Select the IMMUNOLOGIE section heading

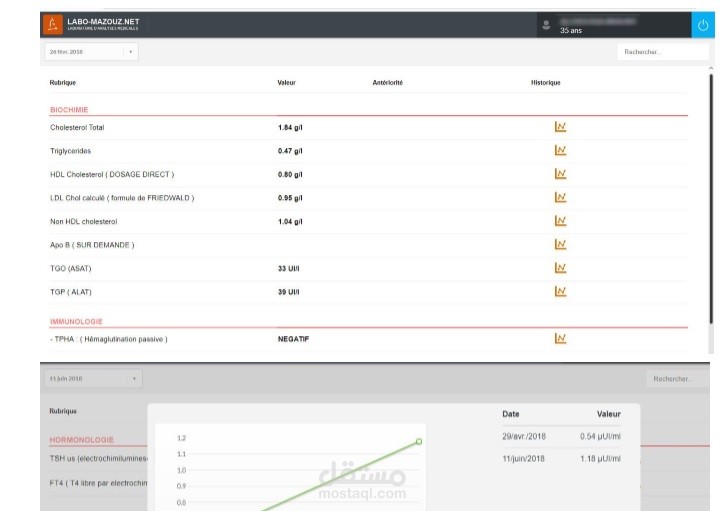click(x=76, y=321)
